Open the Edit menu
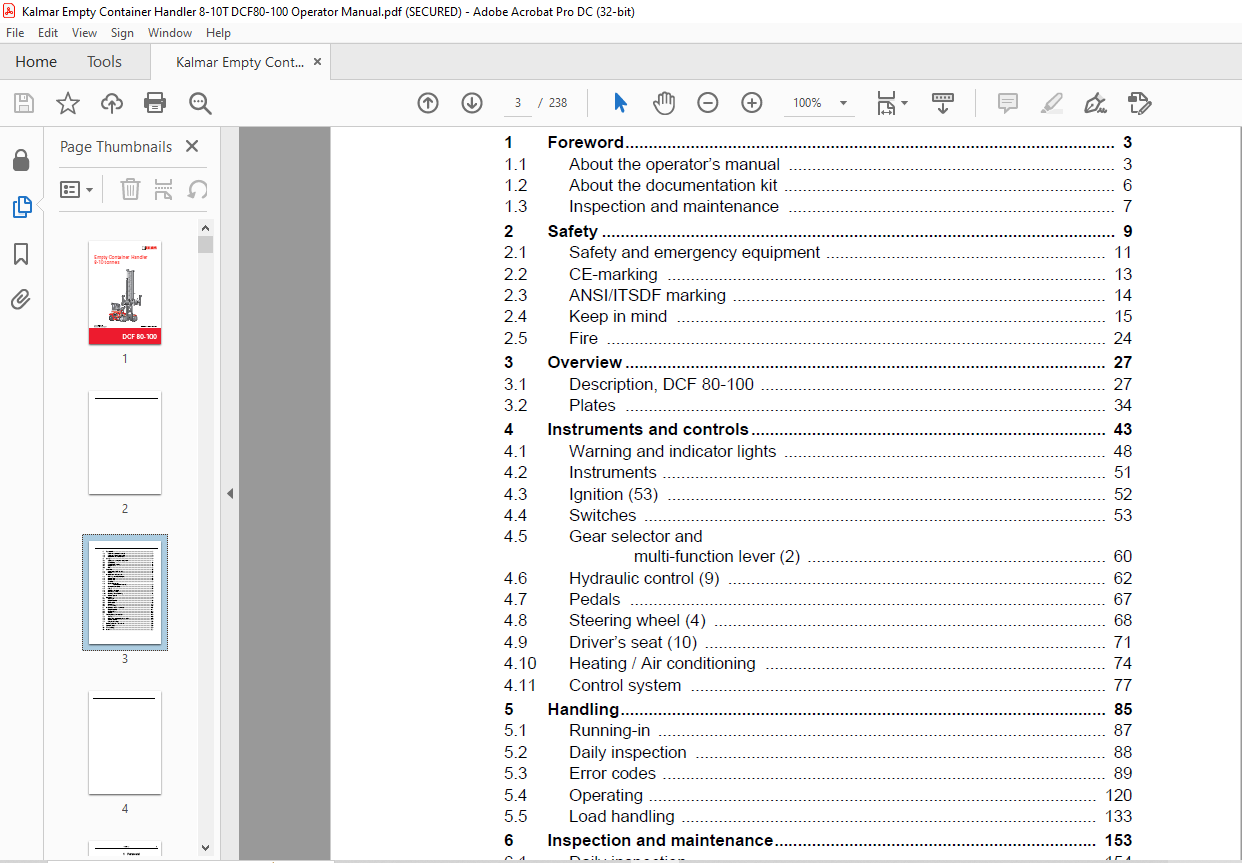 48,33
